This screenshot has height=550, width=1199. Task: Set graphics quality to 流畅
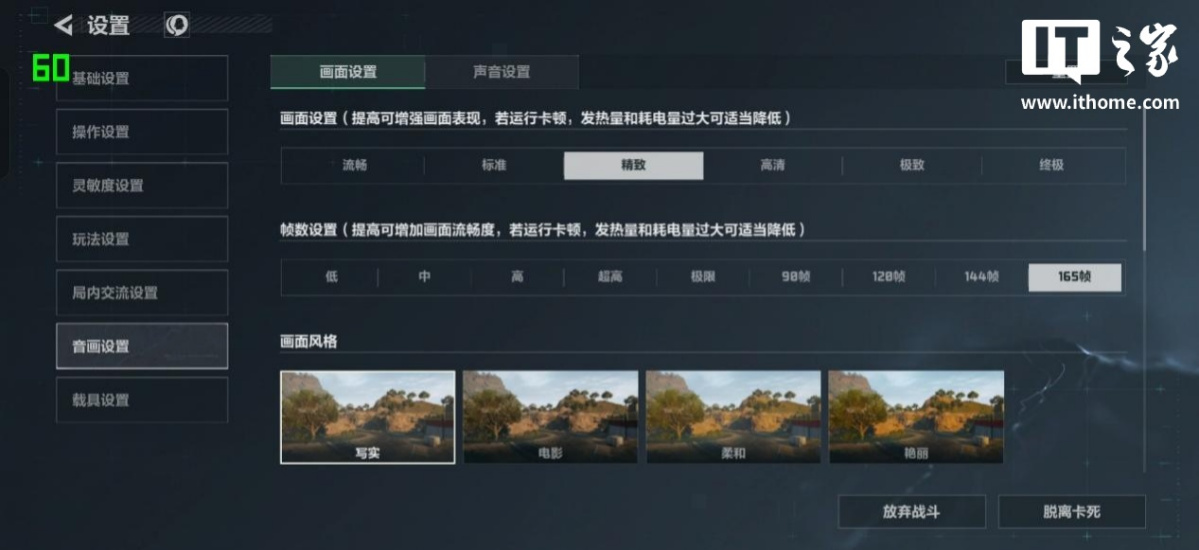point(354,165)
